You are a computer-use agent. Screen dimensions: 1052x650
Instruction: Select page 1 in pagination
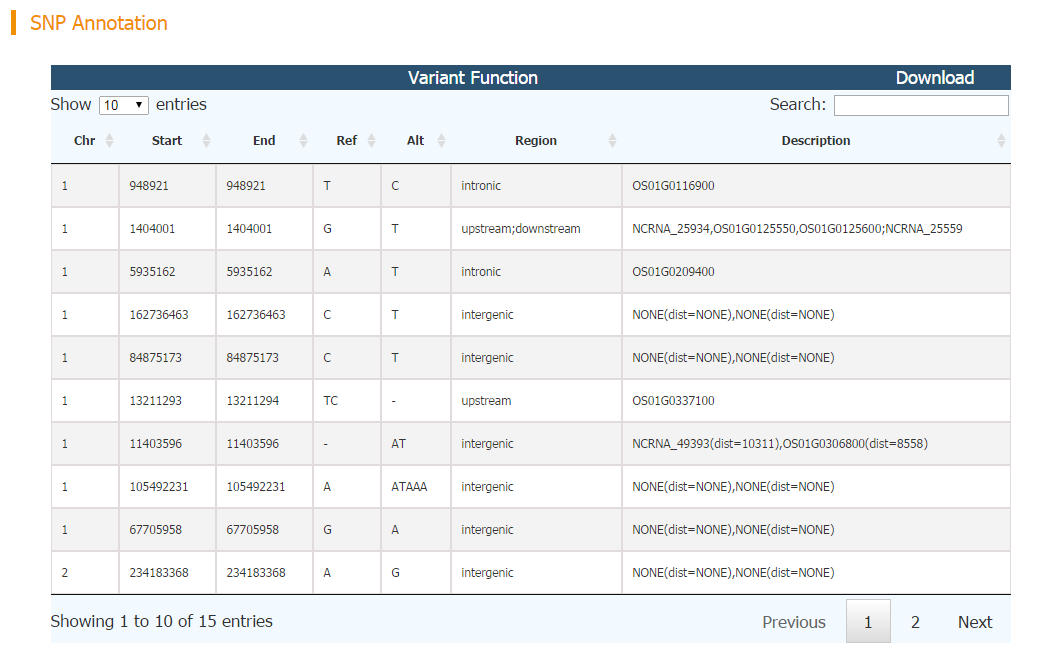click(868, 622)
